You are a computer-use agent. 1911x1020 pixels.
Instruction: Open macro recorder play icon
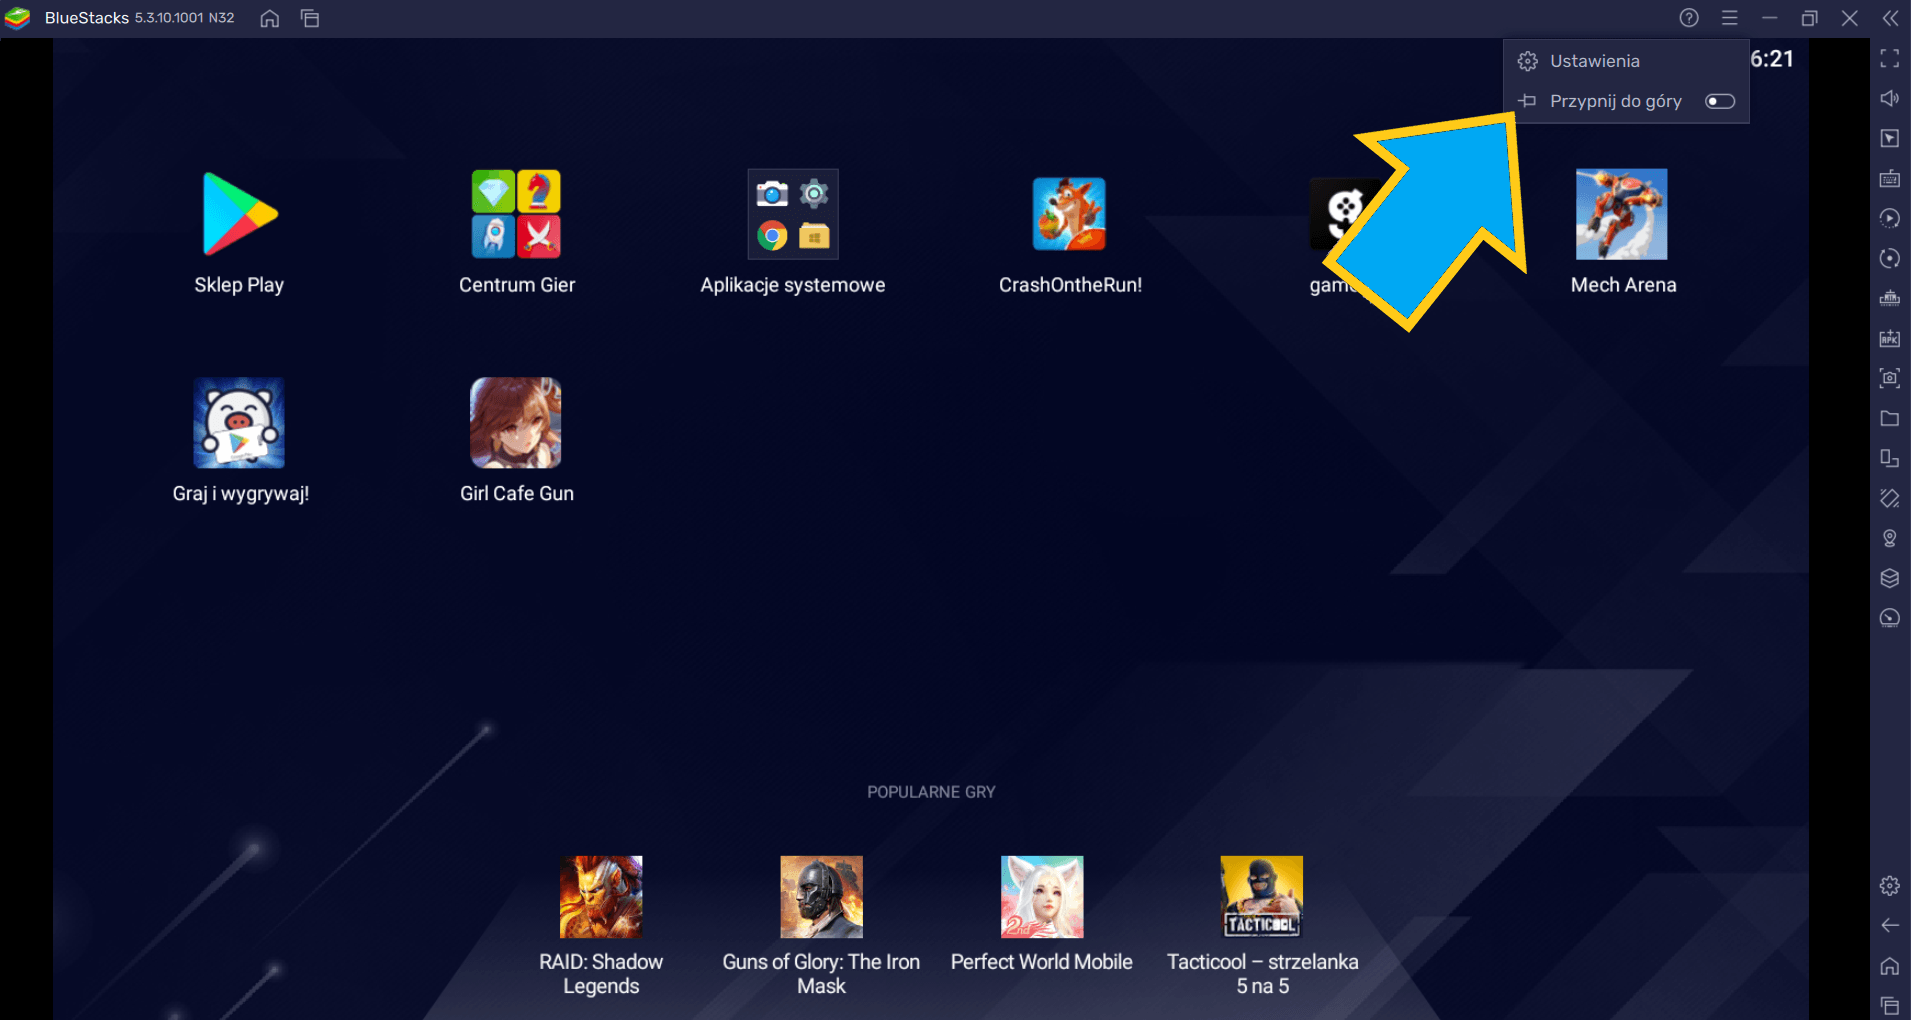[x=1889, y=218]
